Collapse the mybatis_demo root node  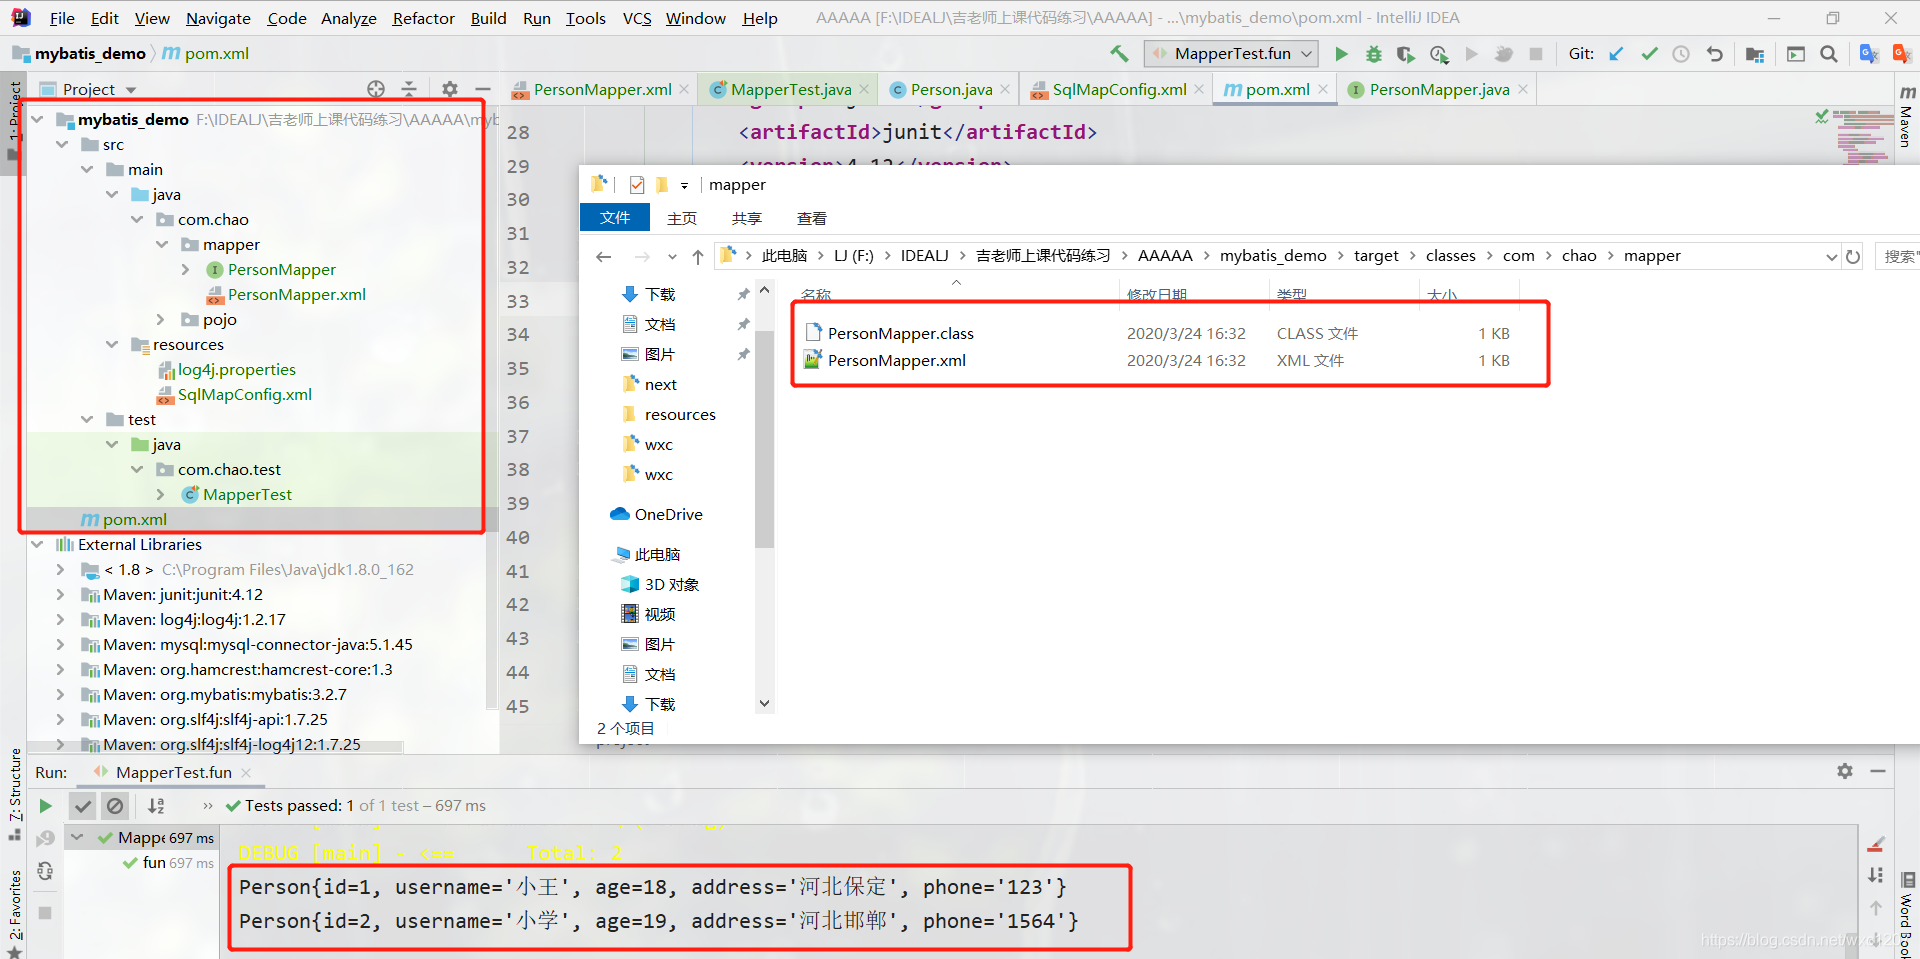point(38,120)
